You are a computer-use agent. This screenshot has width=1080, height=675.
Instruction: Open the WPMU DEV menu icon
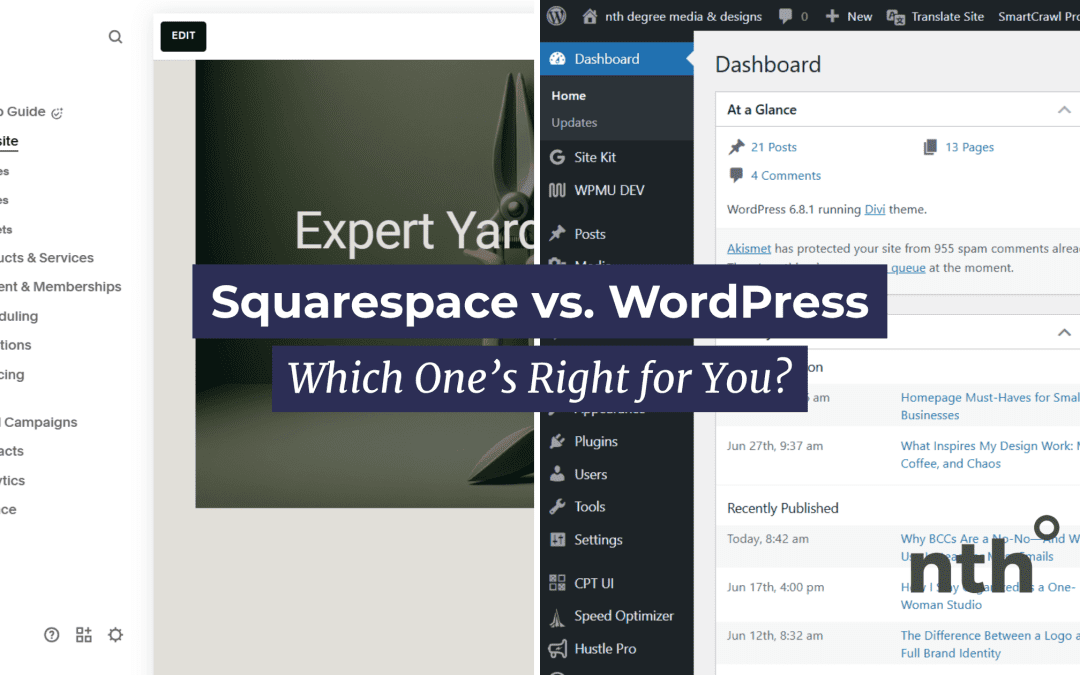(557, 190)
